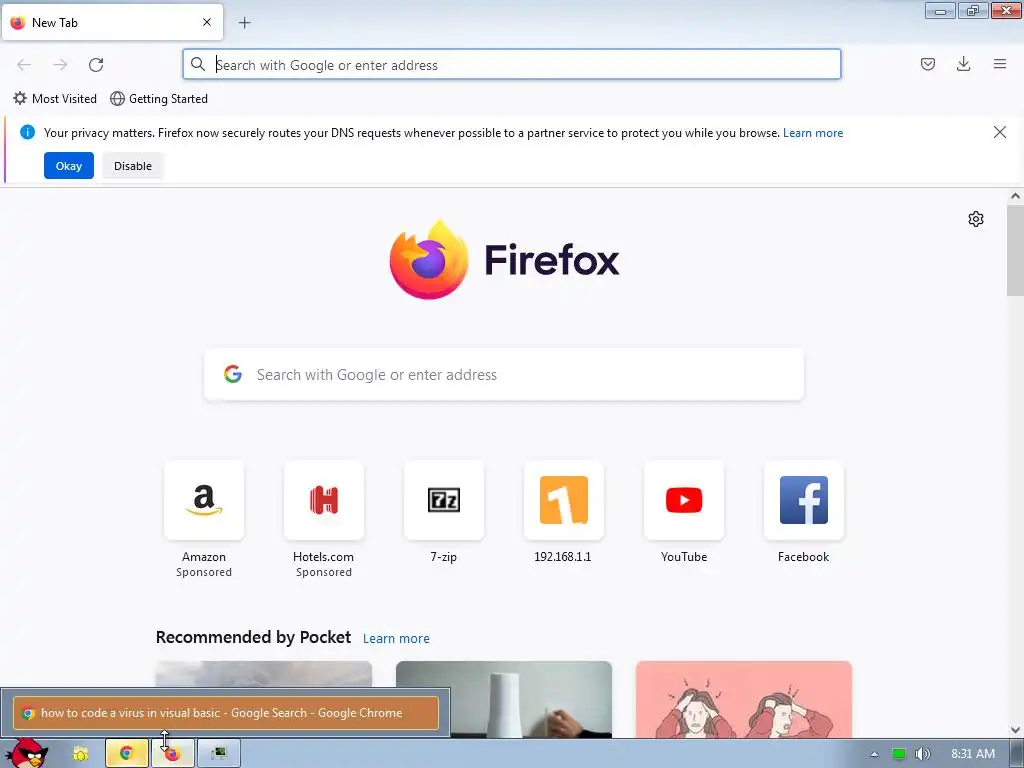
Task: Open Pocket story with white router image
Action: click(504, 699)
